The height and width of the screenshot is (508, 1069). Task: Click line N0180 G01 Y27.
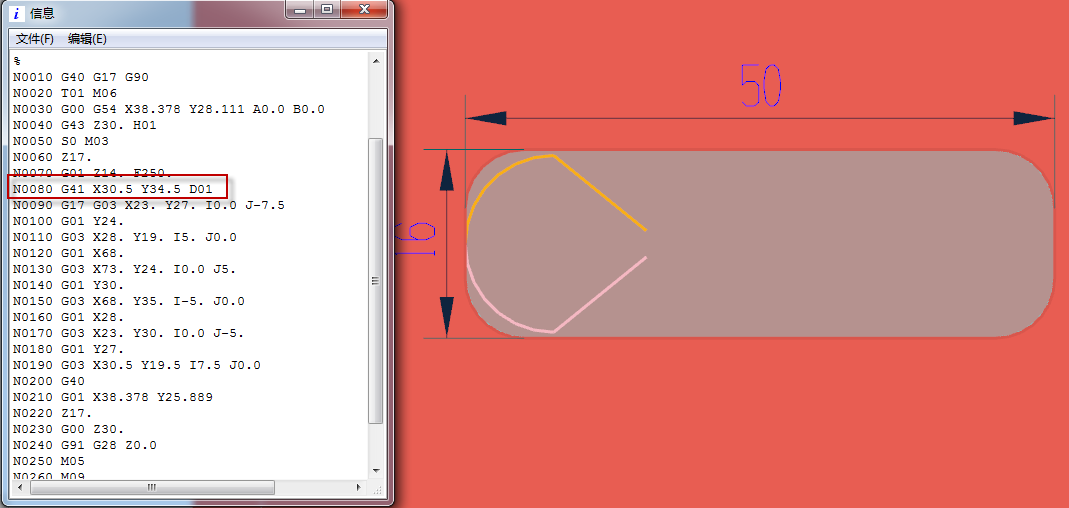pyautogui.click(x=68, y=349)
